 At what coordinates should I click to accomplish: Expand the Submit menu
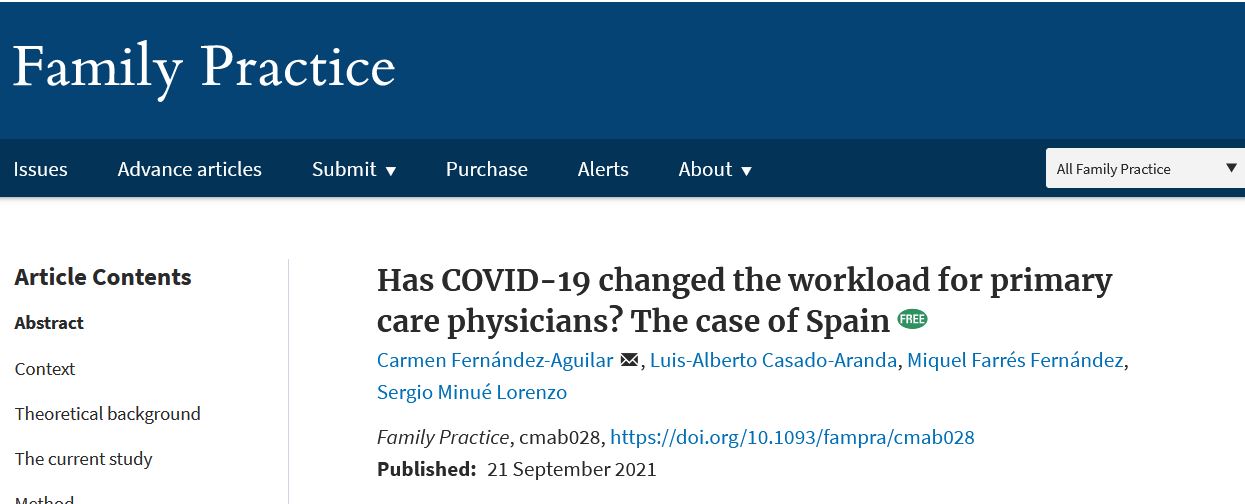point(354,169)
